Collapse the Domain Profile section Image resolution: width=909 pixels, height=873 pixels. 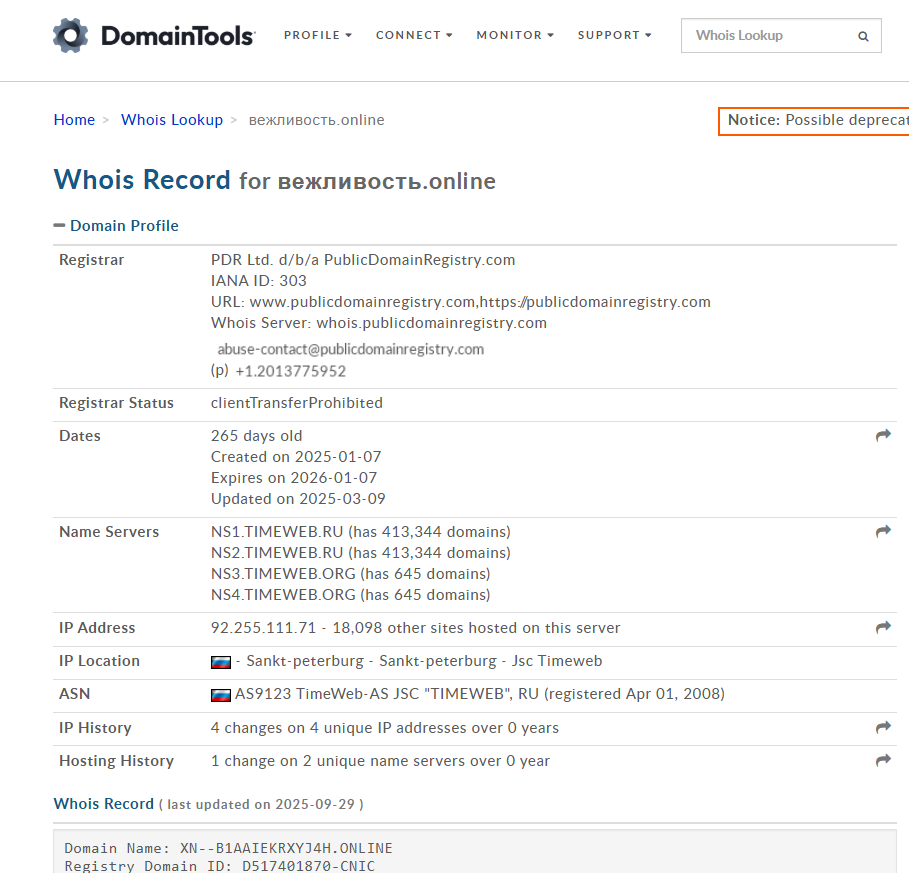point(116,225)
